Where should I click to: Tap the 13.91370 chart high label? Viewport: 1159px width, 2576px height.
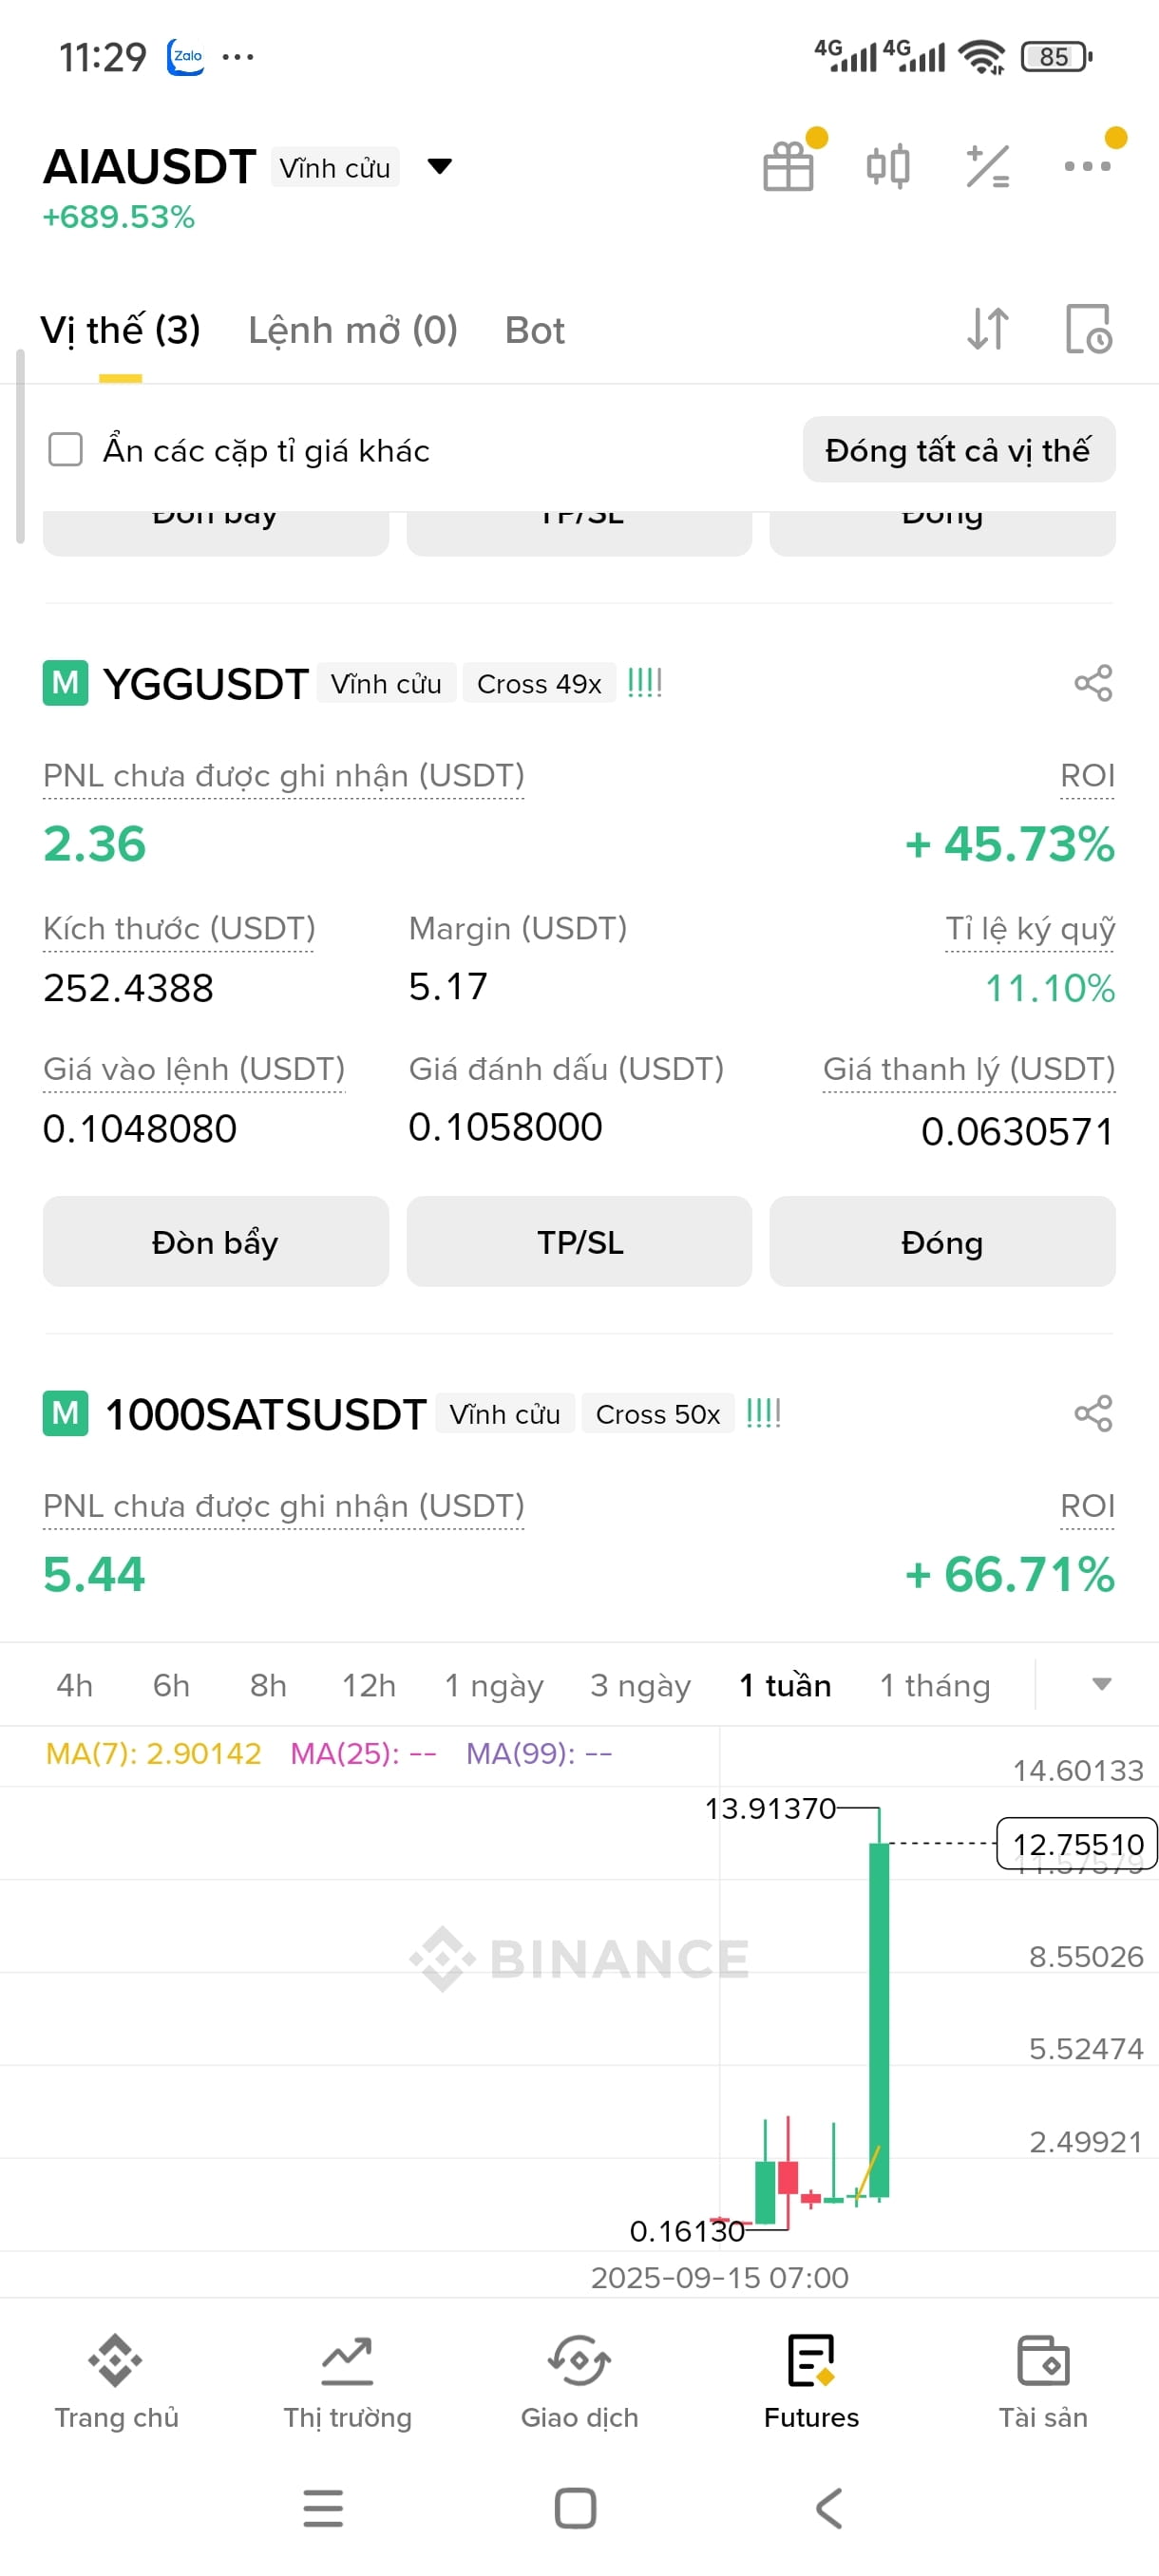click(x=770, y=1808)
